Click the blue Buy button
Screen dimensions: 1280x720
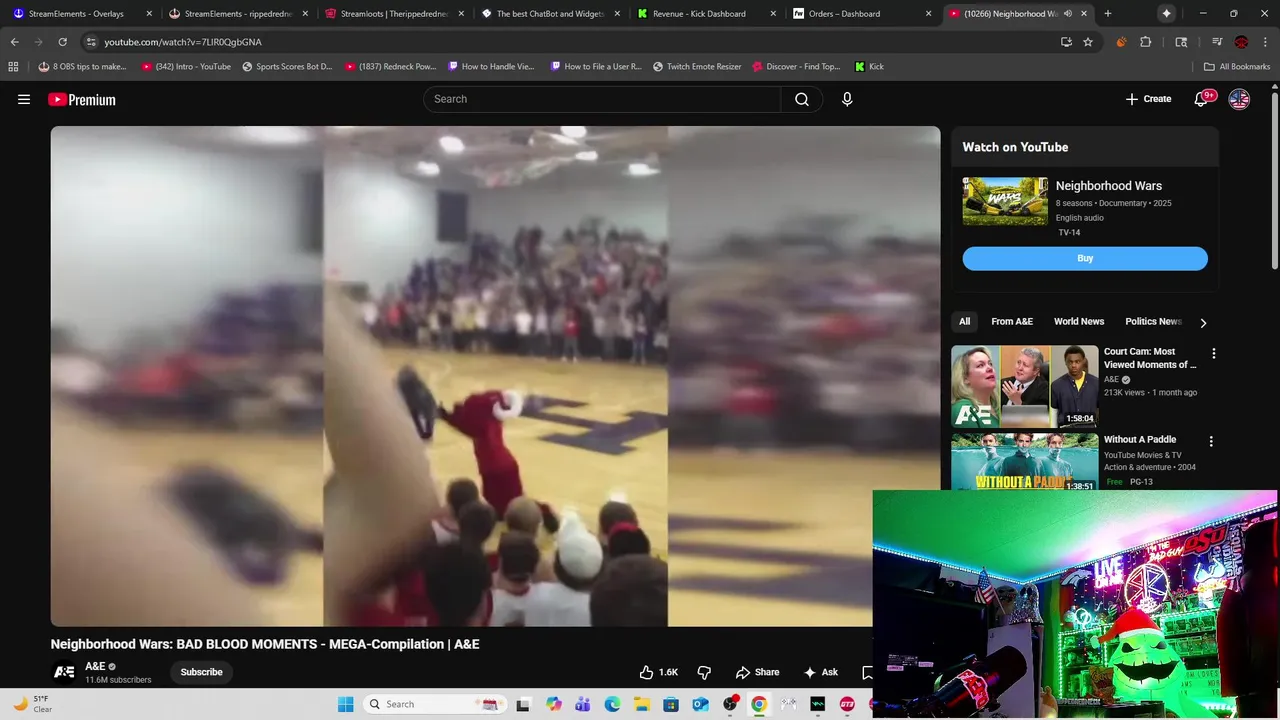[1085, 258]
